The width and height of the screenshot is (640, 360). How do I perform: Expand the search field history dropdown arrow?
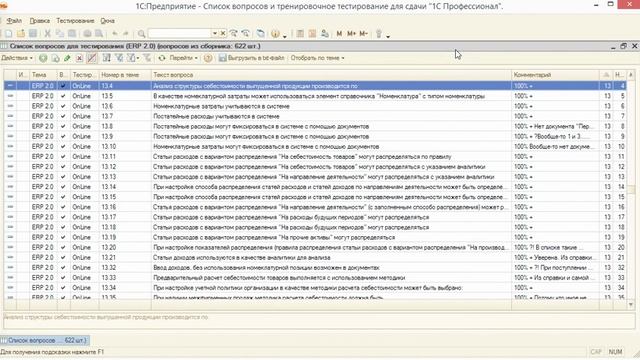(x=215, y=33)
